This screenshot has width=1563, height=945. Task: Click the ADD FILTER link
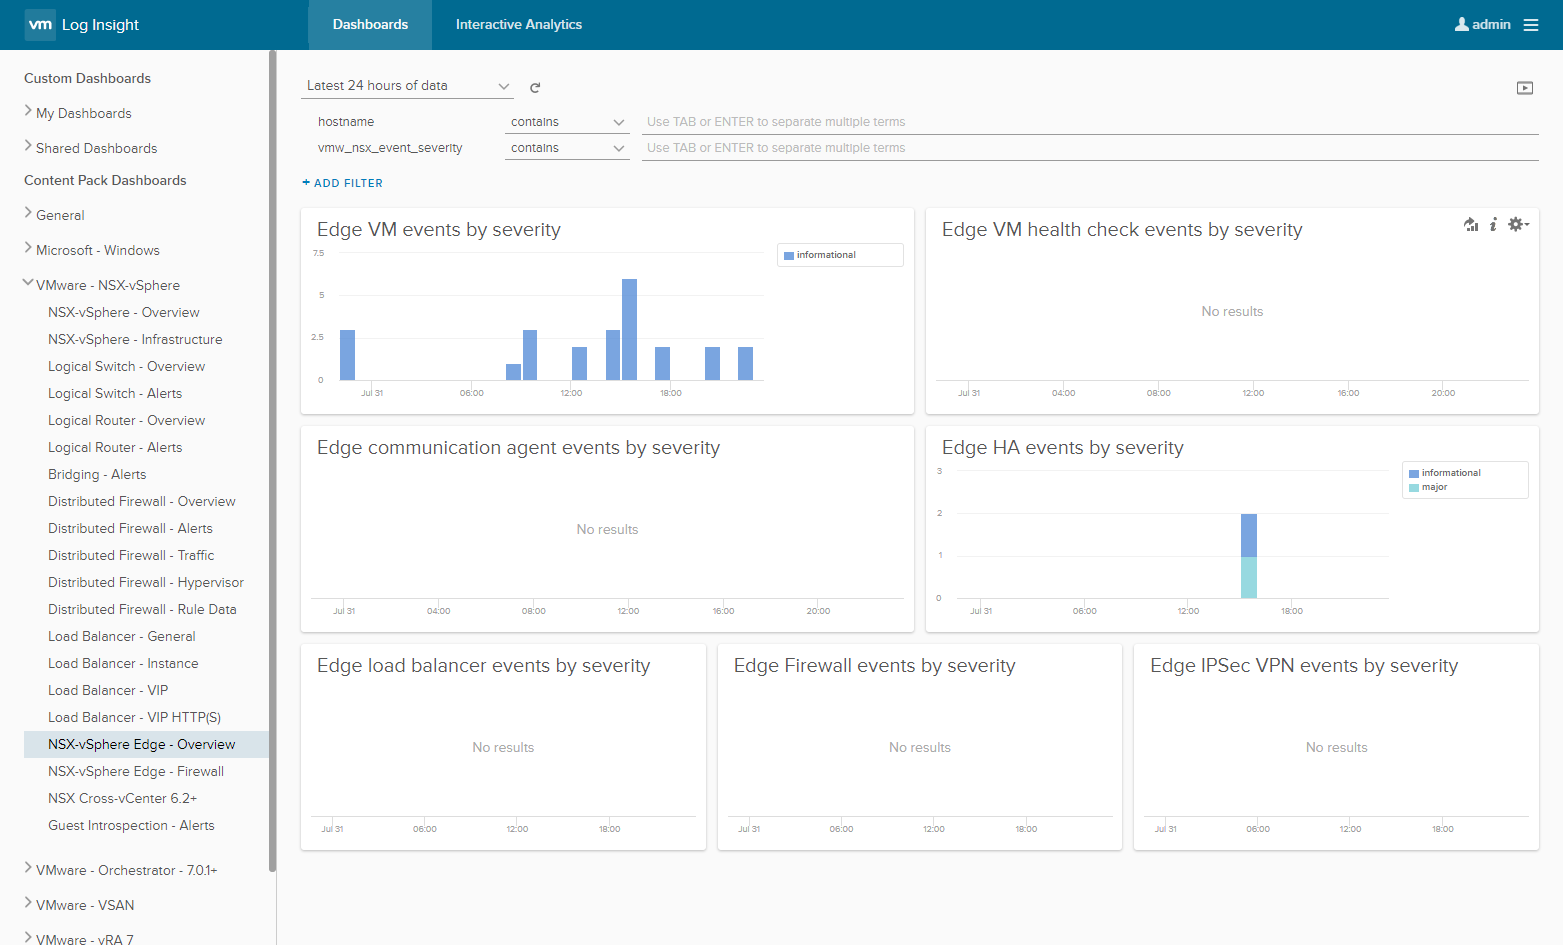click(342, 183)
